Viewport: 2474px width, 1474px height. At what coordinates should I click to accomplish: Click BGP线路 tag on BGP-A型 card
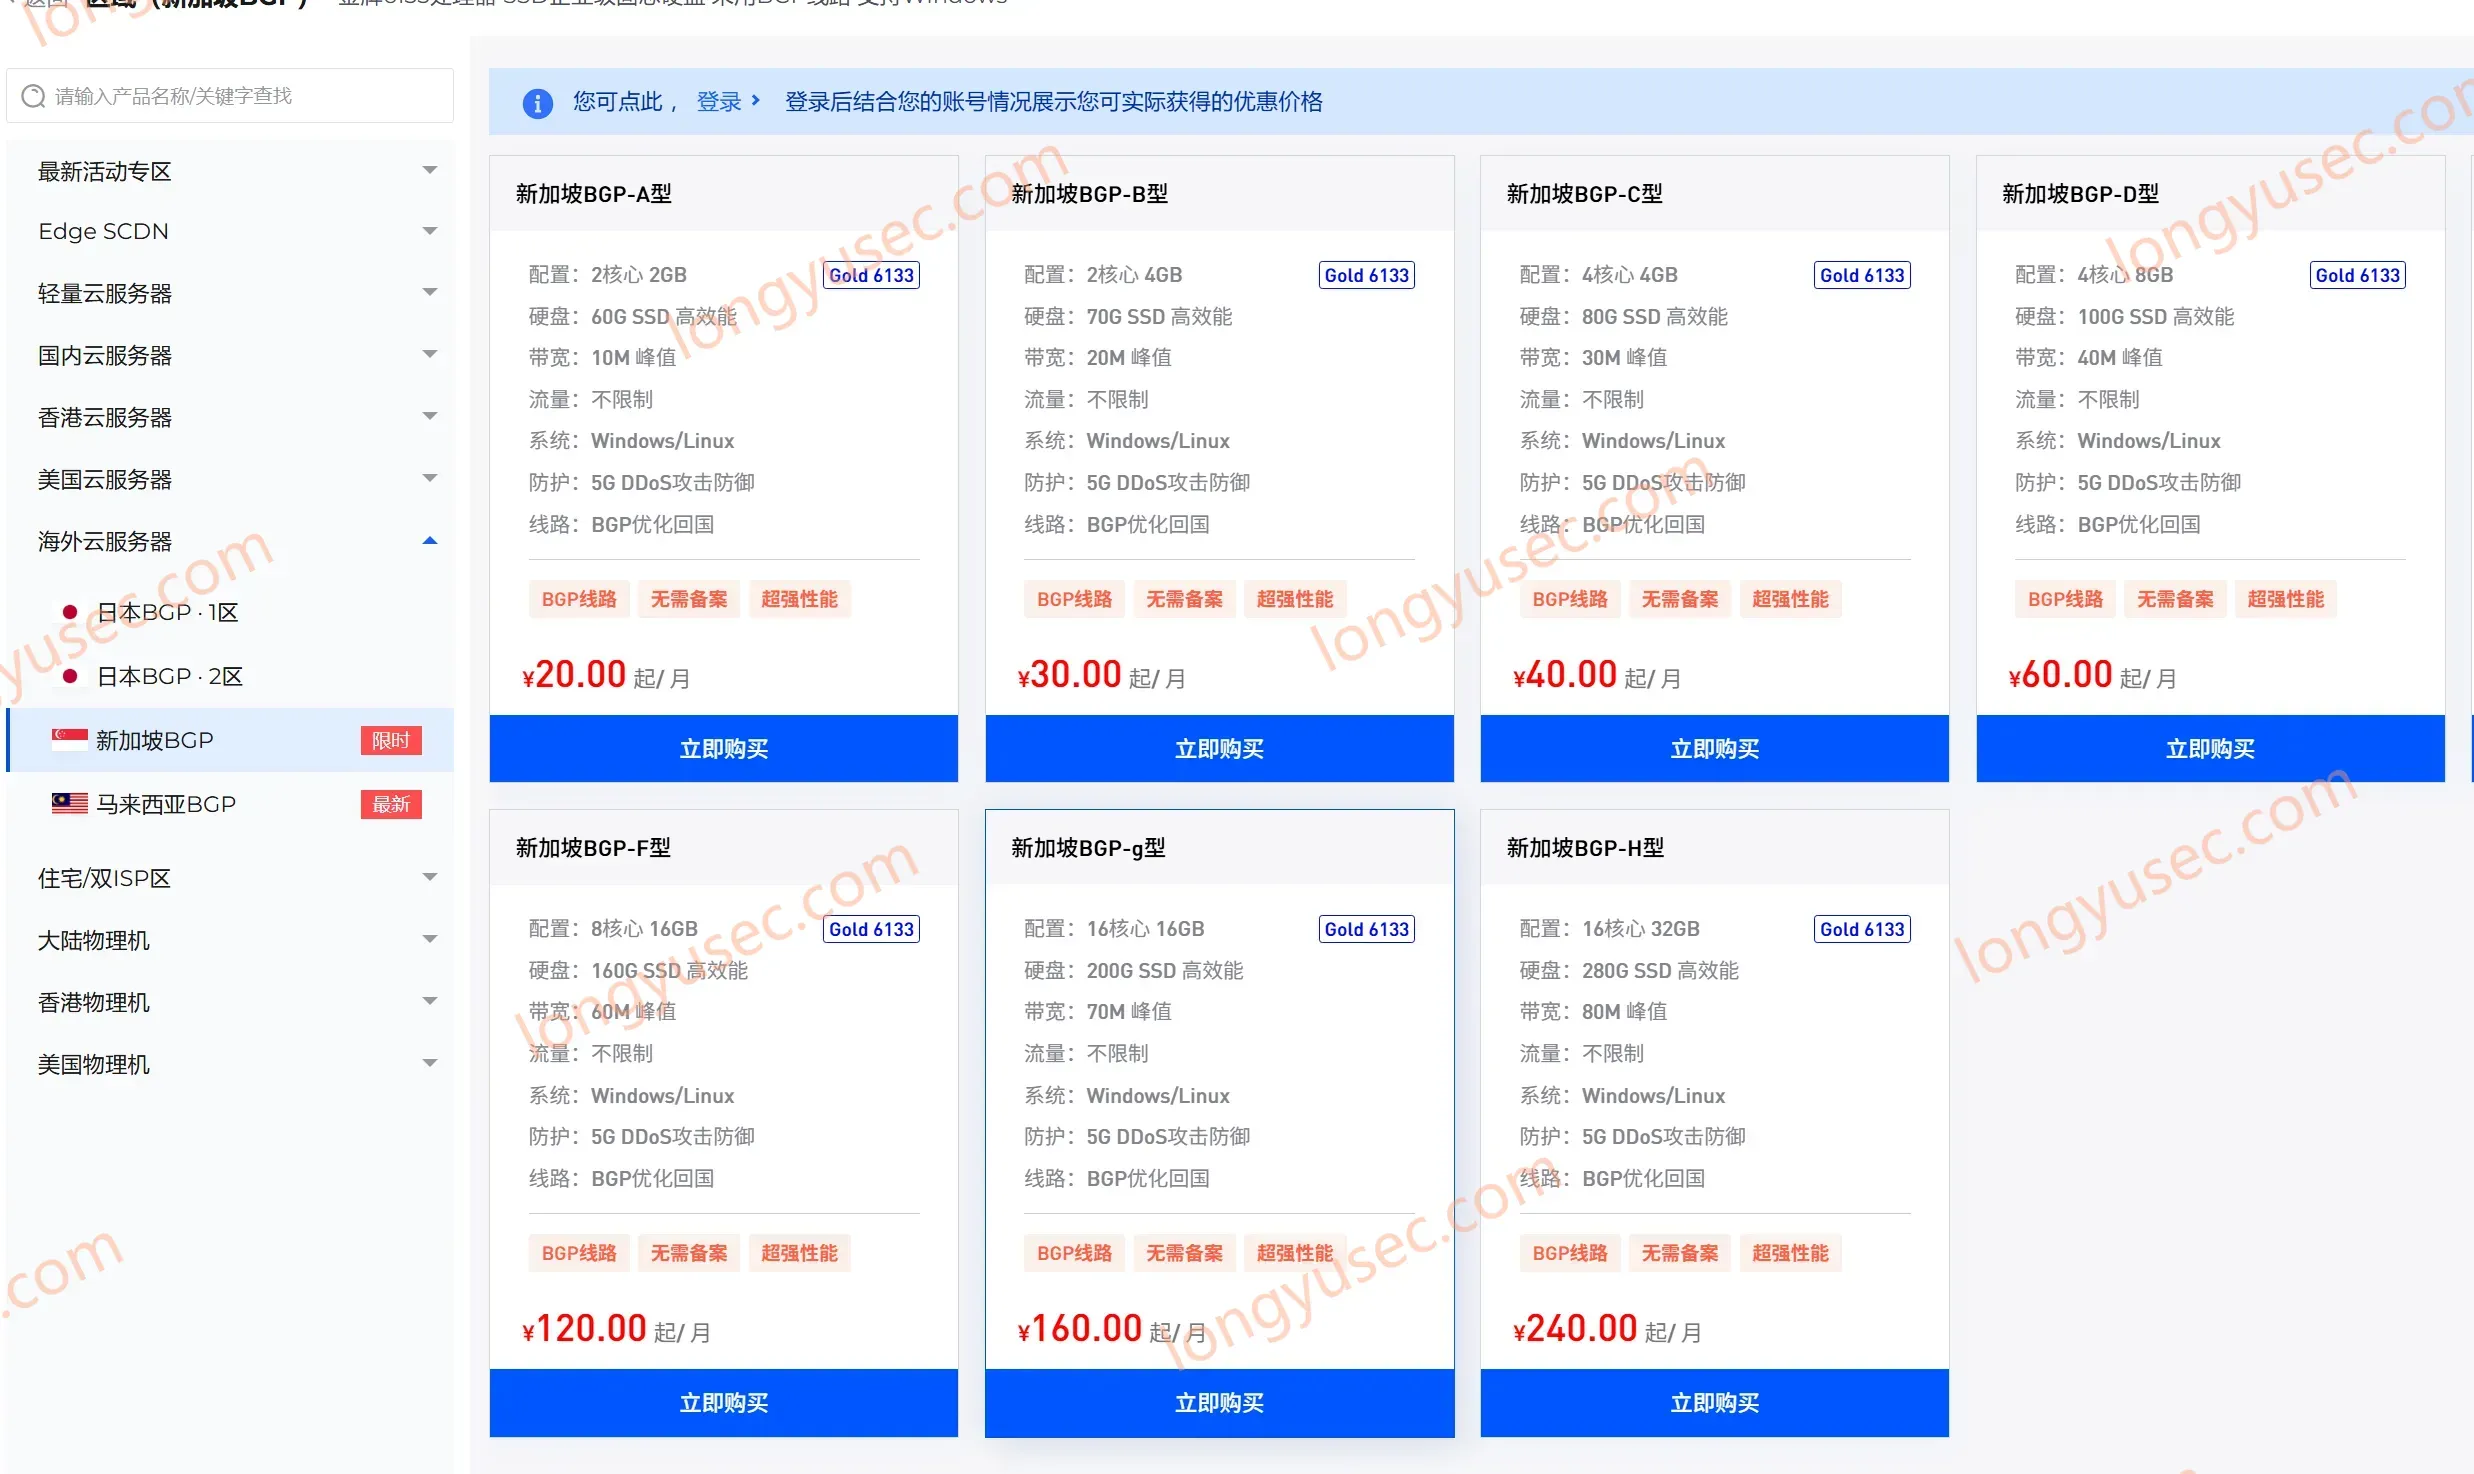pyautogui.click(x=579, y=599)
